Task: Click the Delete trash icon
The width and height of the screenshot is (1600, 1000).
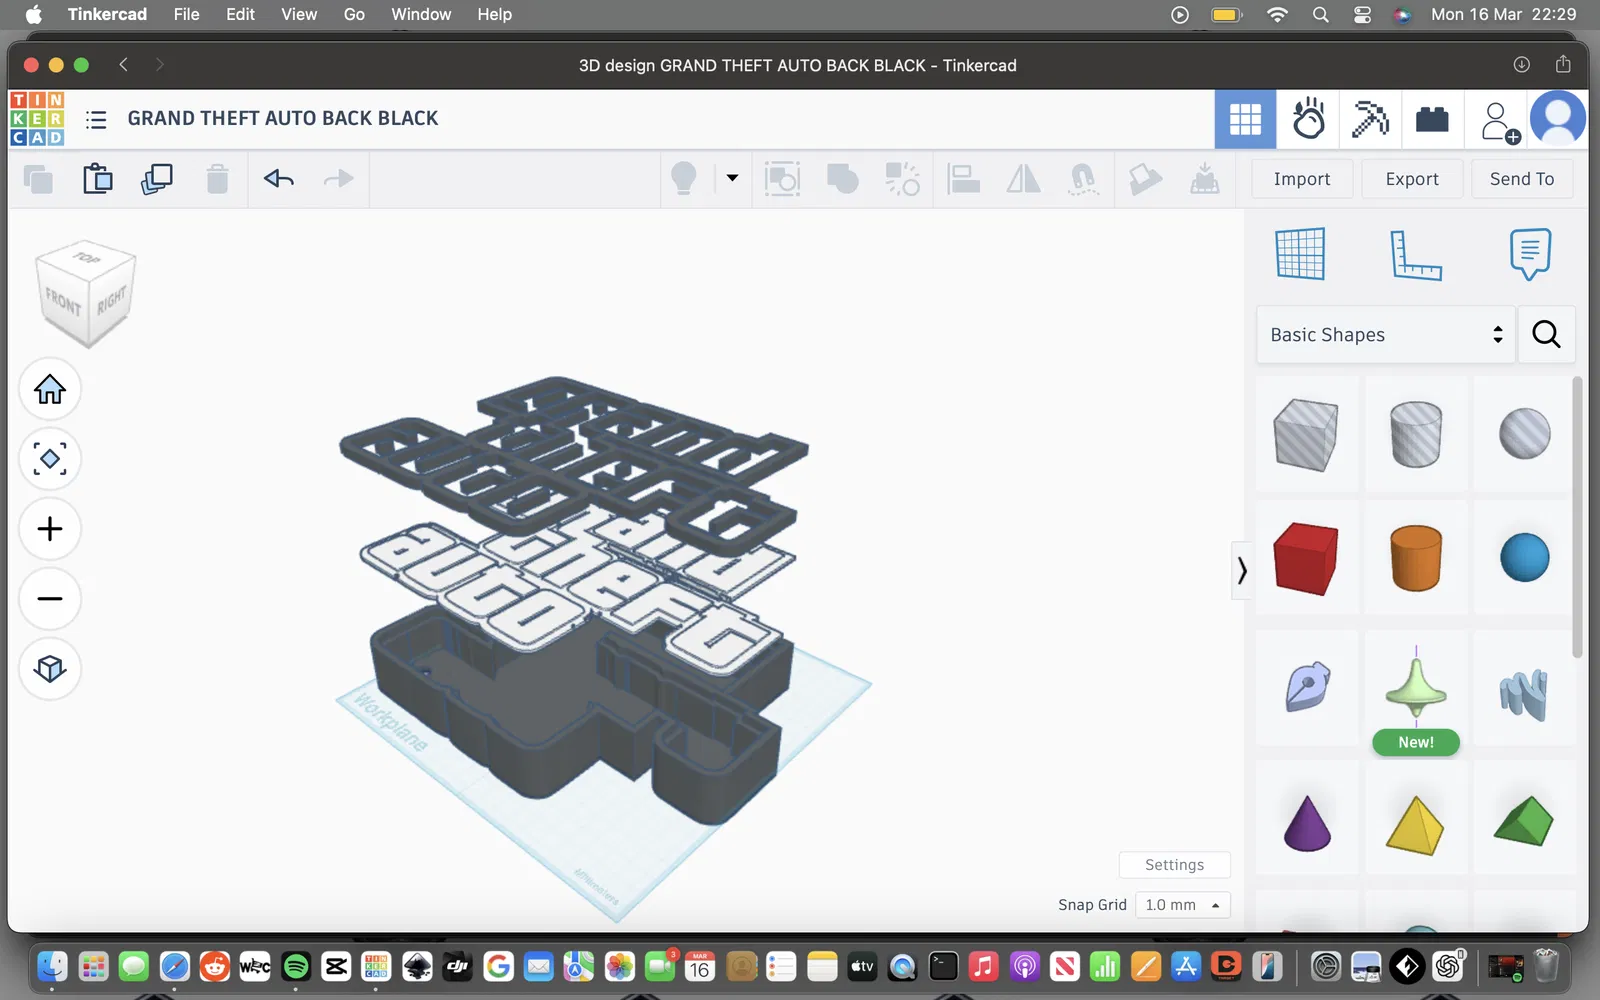Action: [217, 179]
